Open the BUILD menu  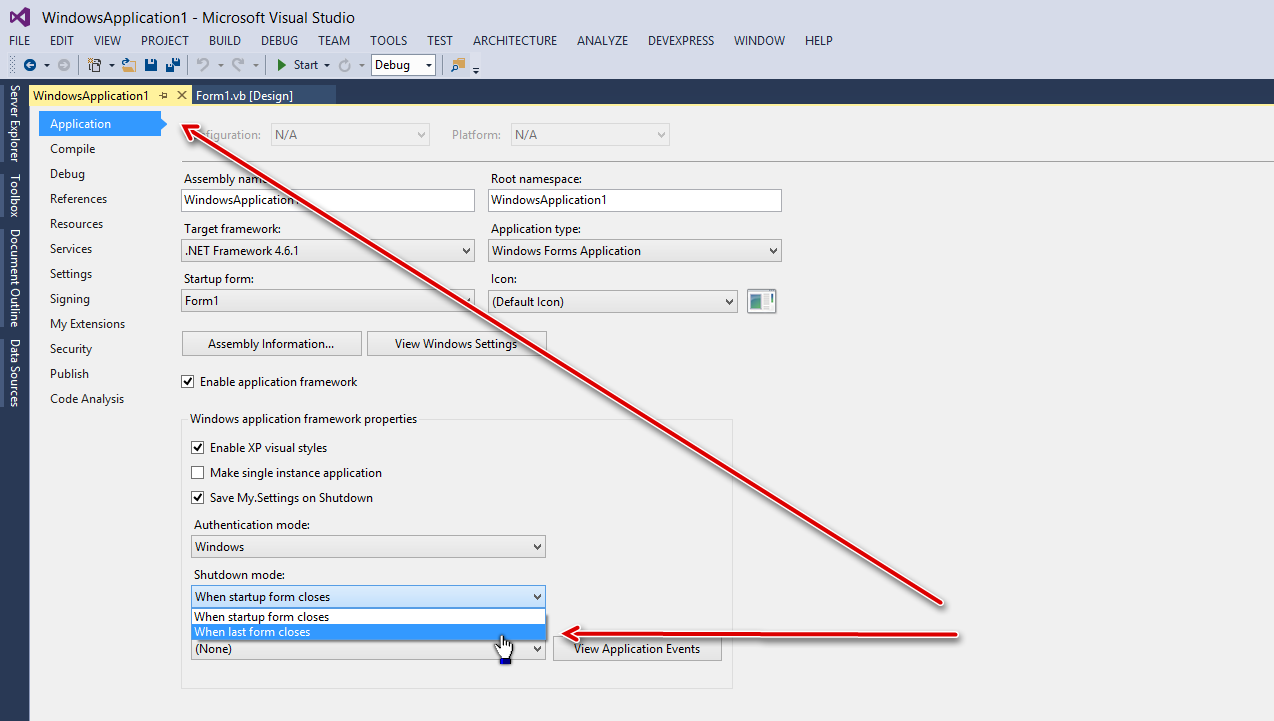pos(224,41)
